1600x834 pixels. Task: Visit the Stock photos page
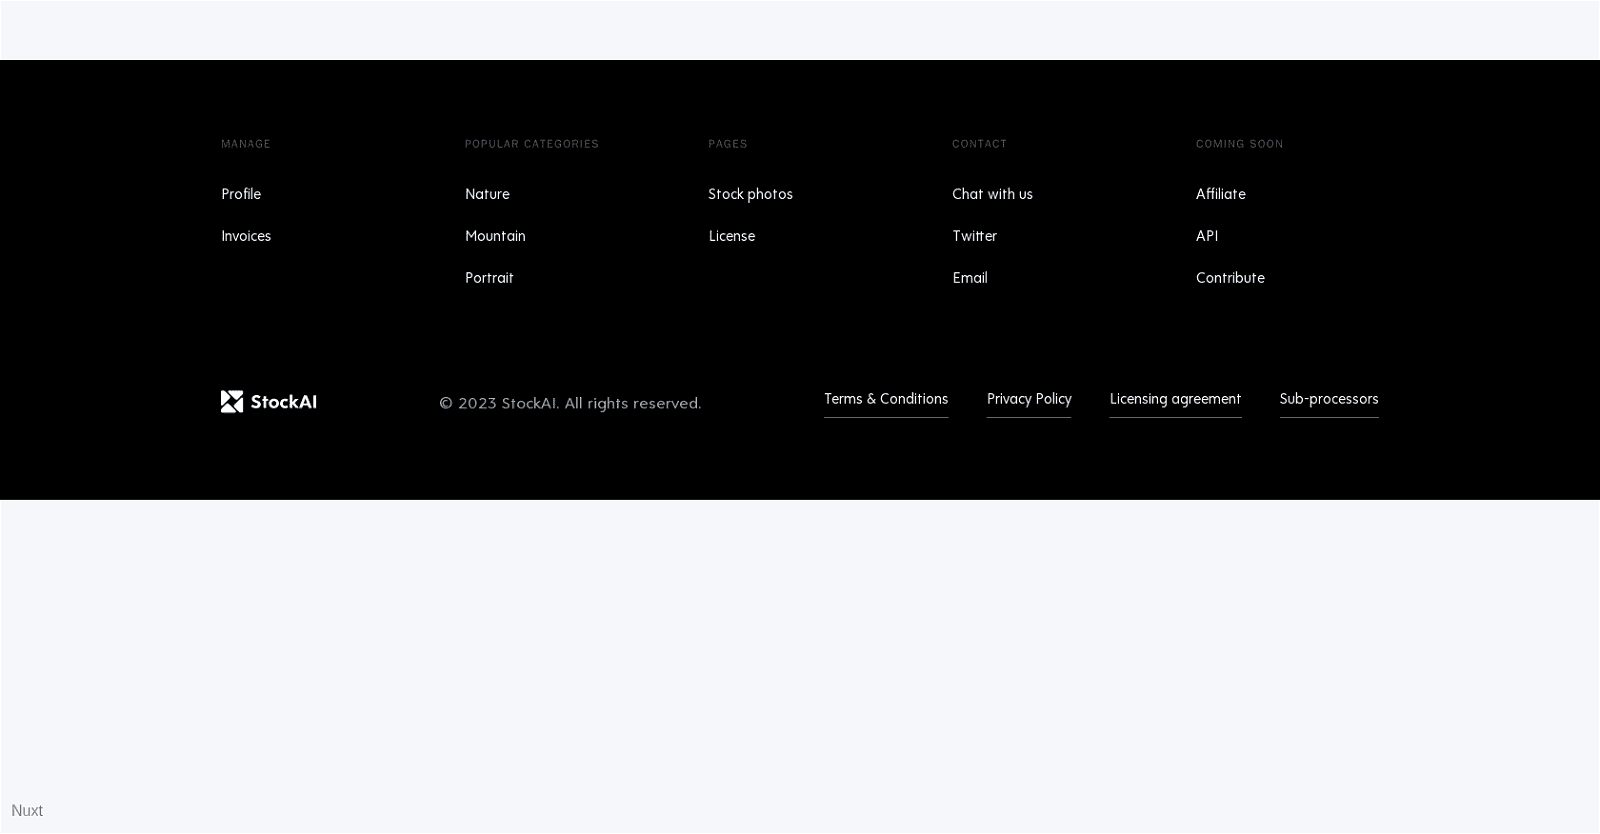tap(750, 194)
